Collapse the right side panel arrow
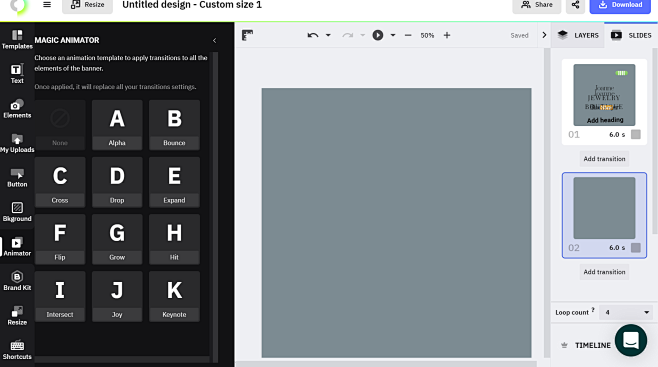Image resolution: width=658 pixels, height=367 pixels. coord(544,35)
